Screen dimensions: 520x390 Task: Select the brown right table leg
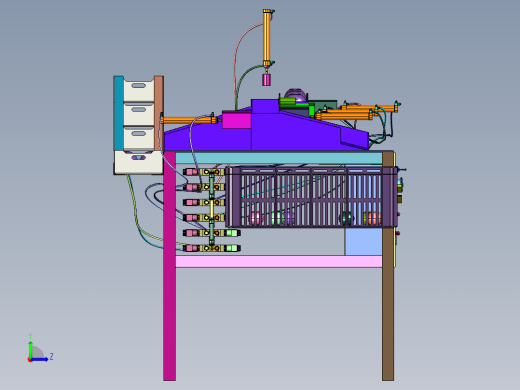coord(388,266)
